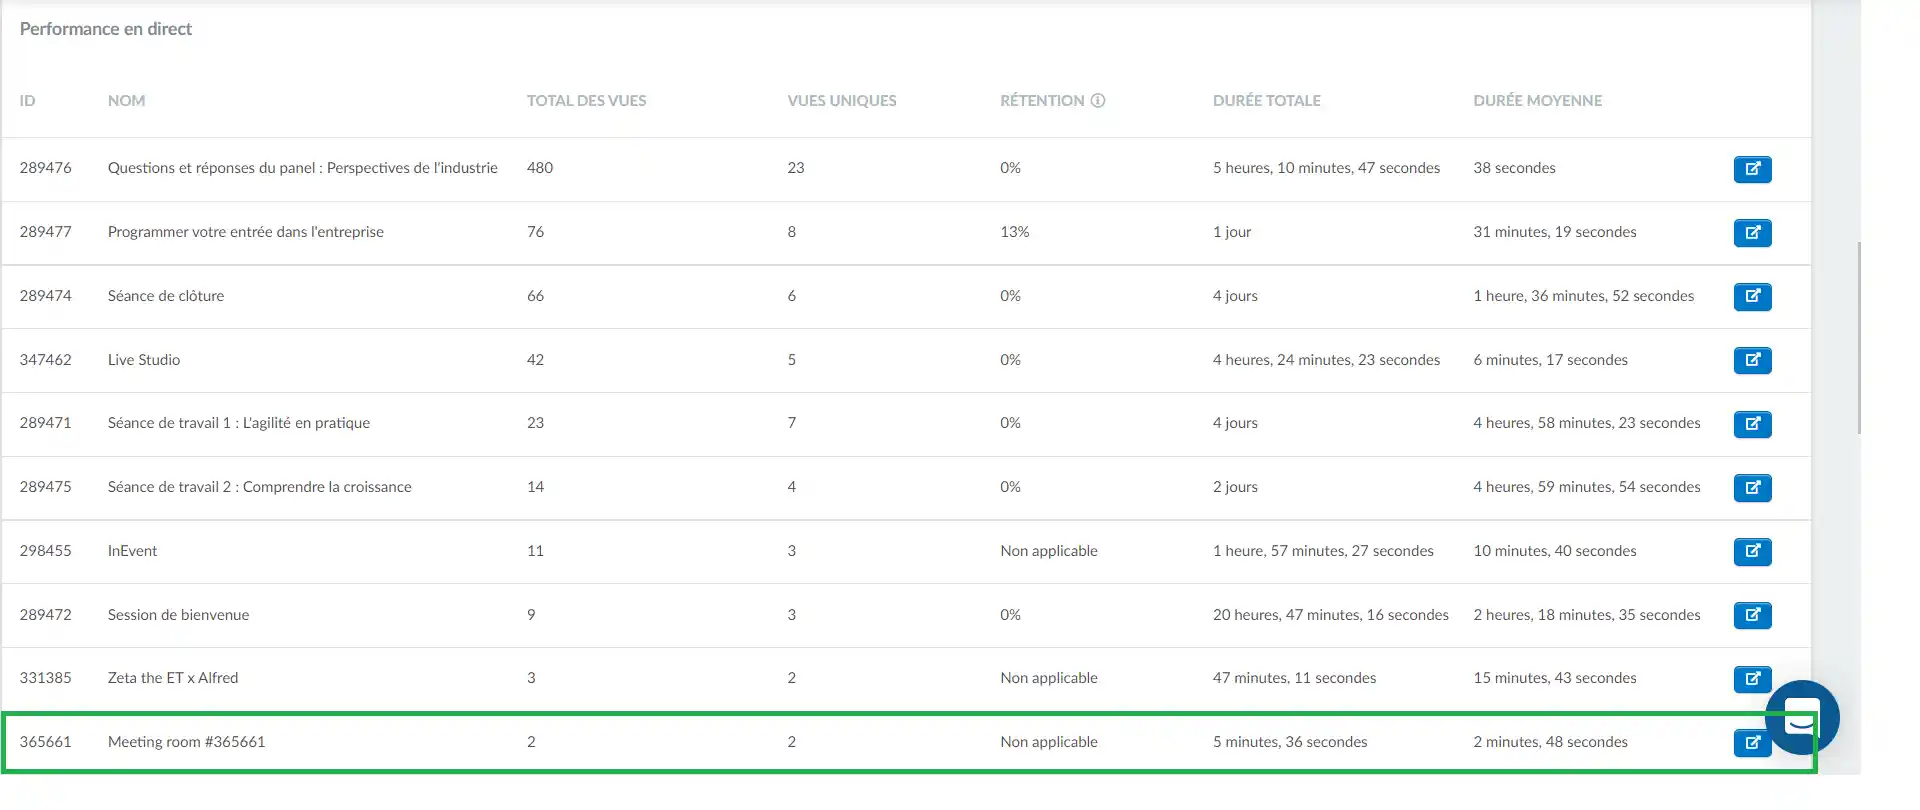
Task: Click '6 minutes, 17 secondes' average duration
Action: (x=1550, y=360)
